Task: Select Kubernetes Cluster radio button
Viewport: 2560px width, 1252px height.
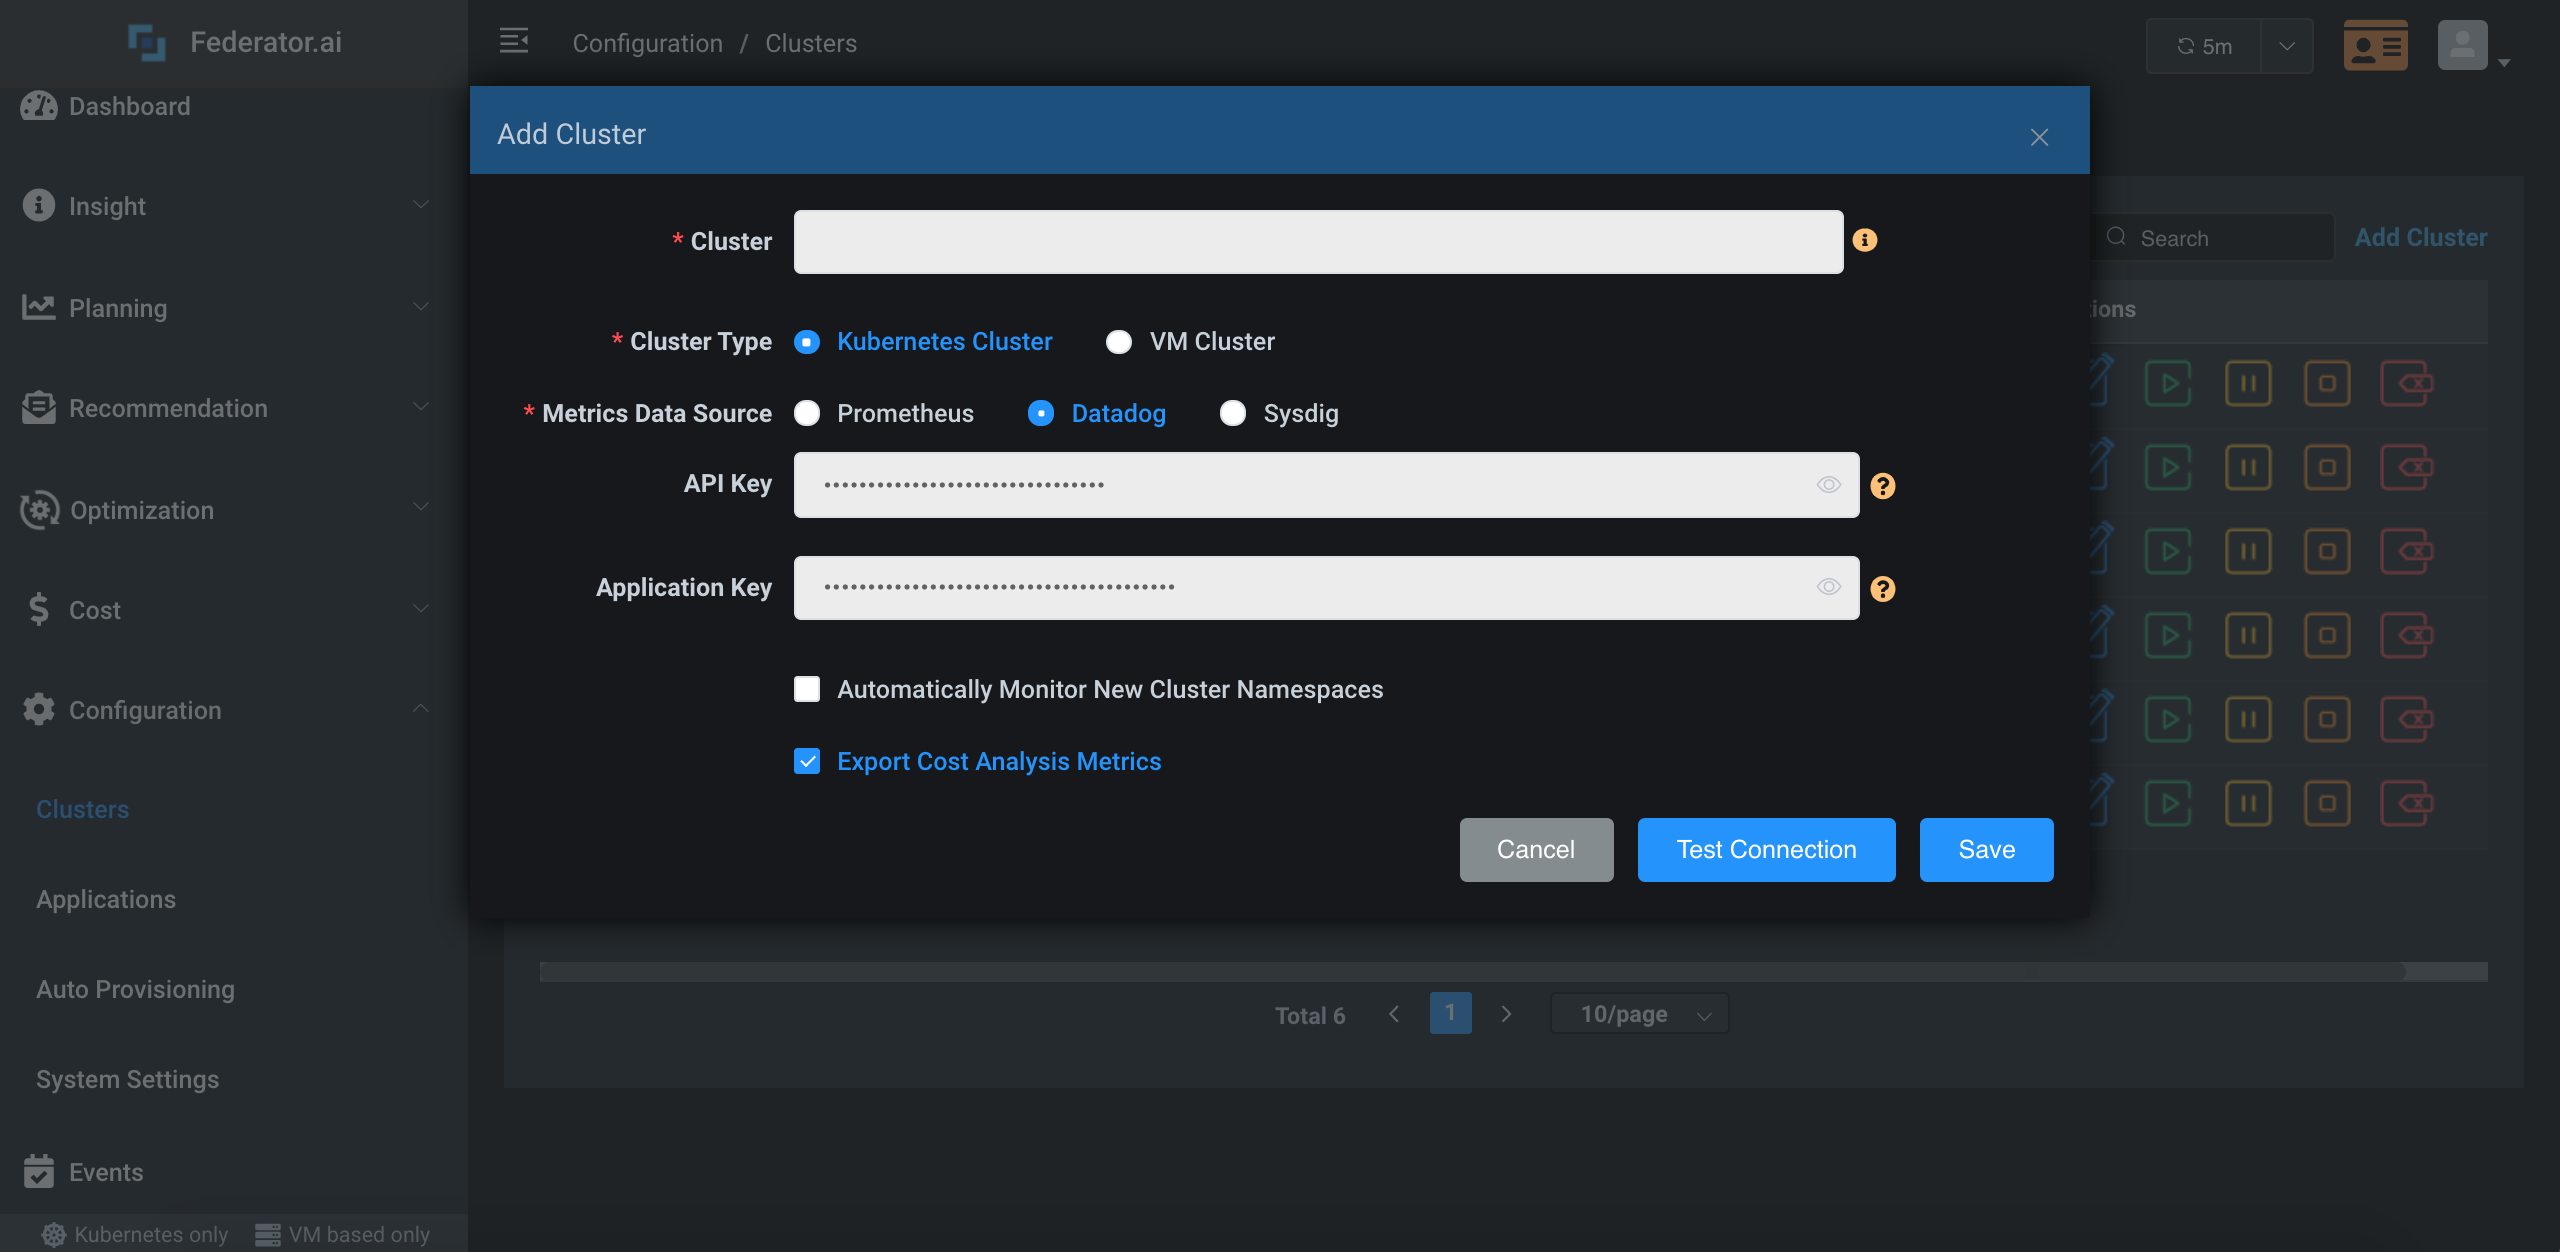Action: [x=807, y=340]
